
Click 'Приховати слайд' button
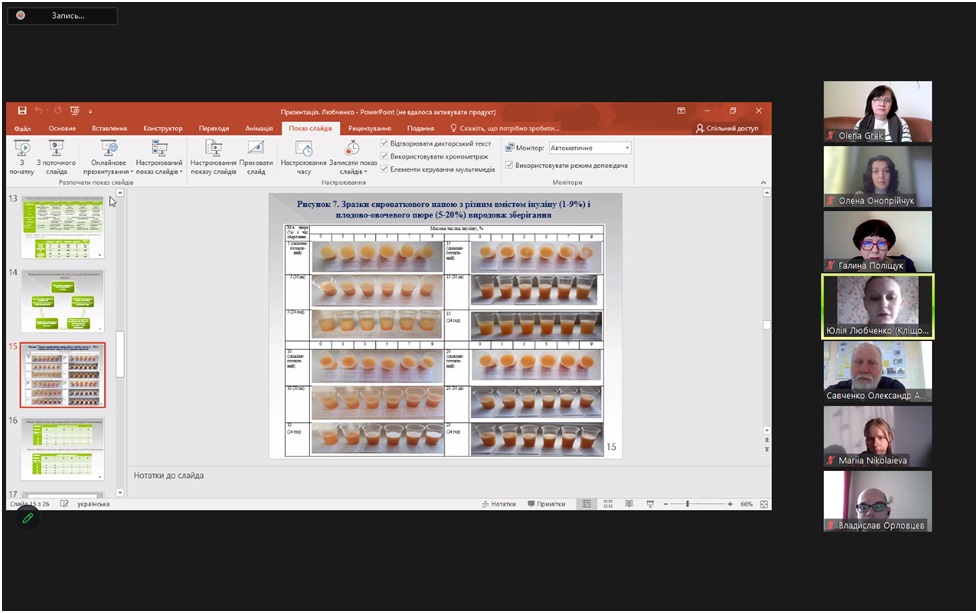coord(256,157)
